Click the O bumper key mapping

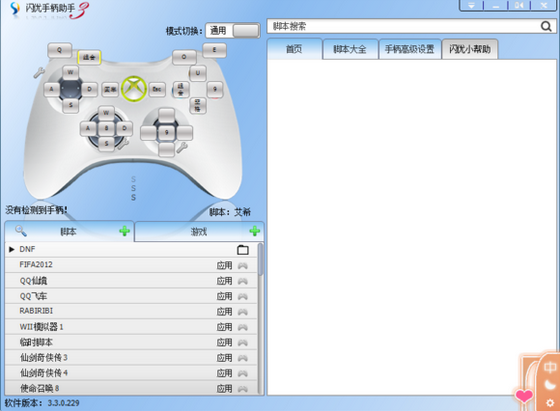tap(184, 57)
